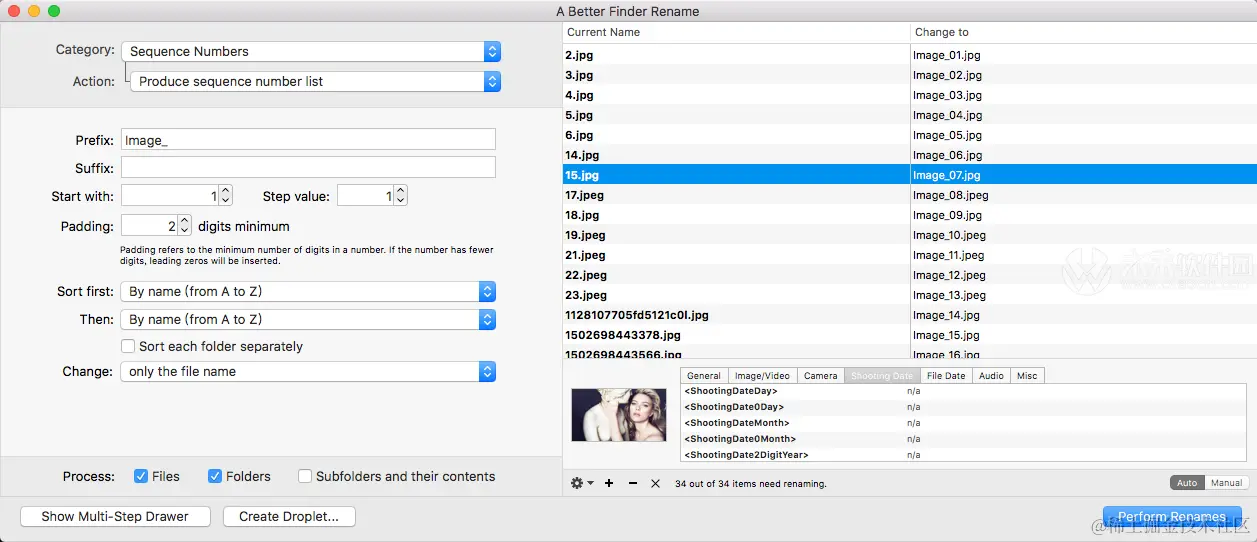Click the Step value number field
Screen dimensions: 1257x542
coord(365,196)
